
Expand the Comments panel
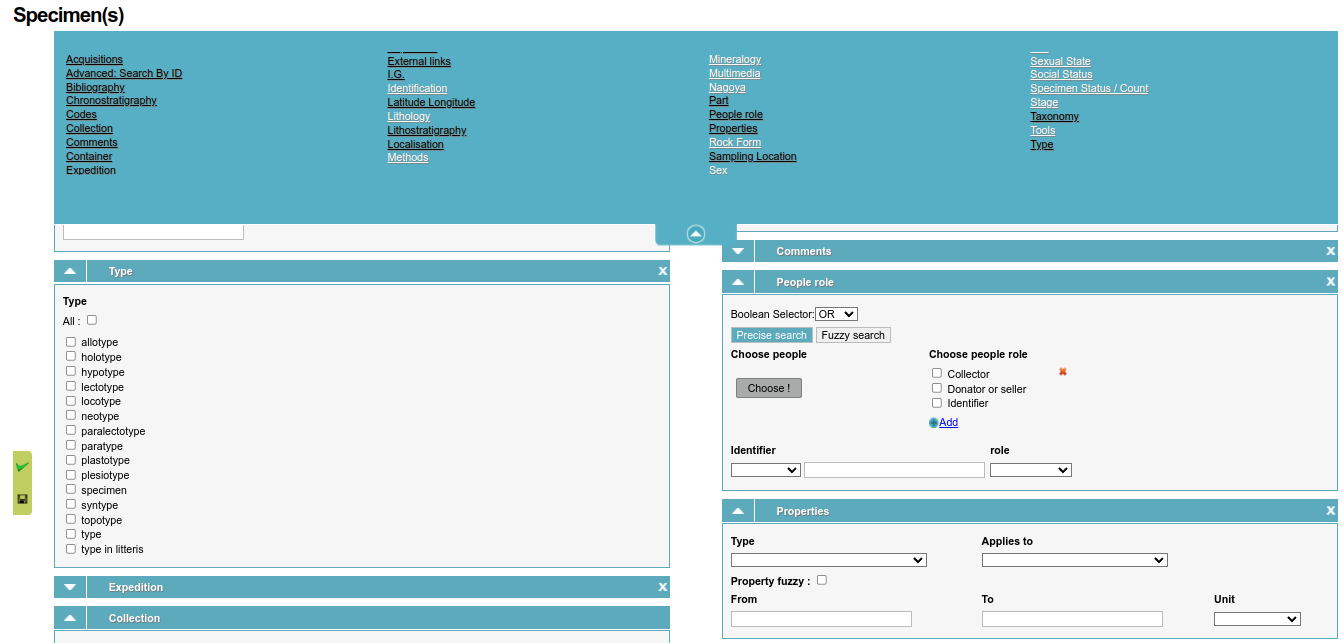737,250
